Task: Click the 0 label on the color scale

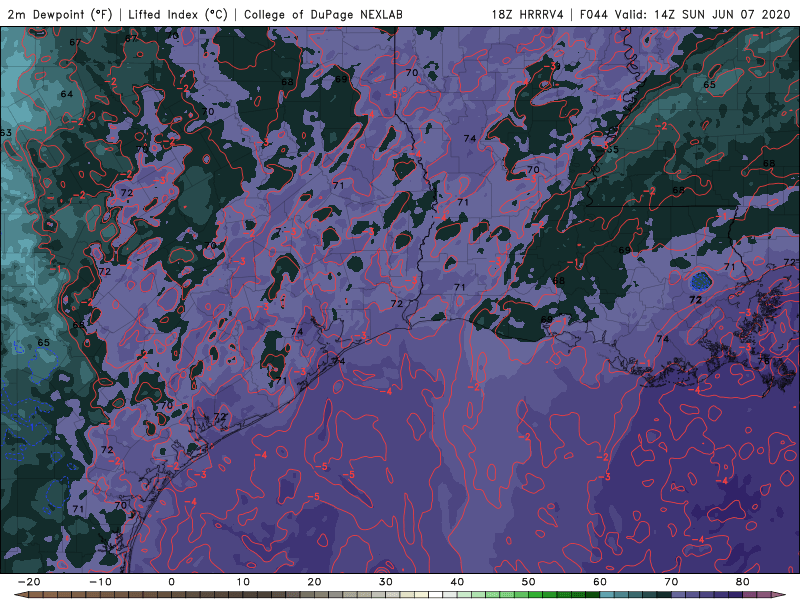Action: (x=171, y=582)
